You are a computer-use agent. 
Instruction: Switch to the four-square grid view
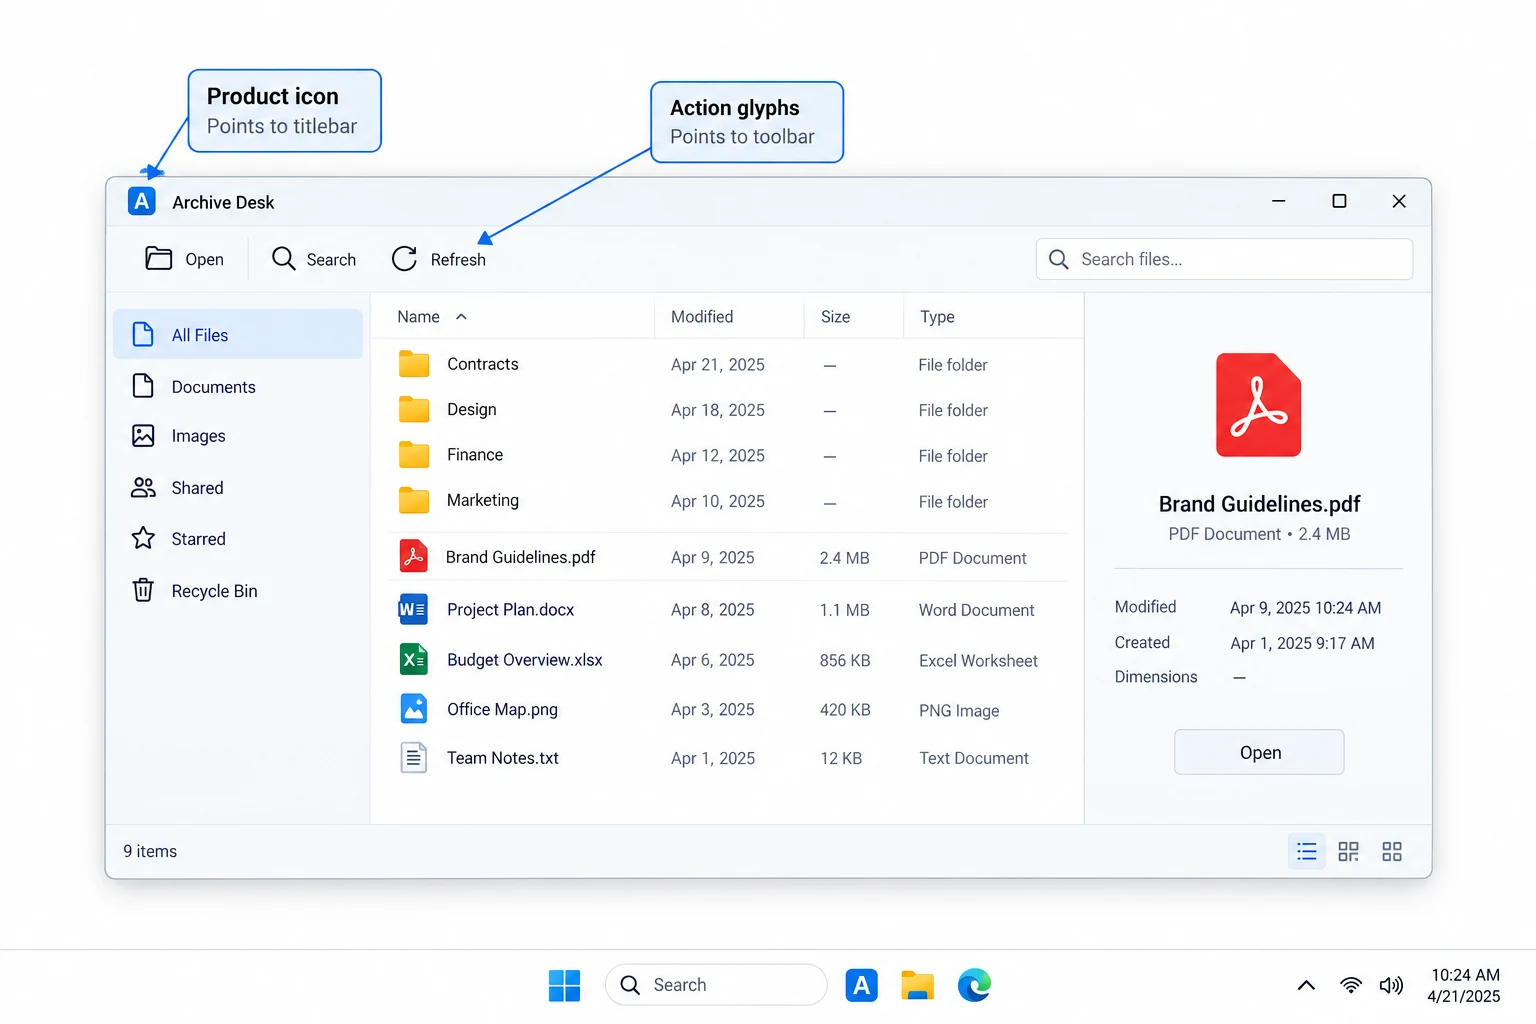pyautogui.click(x=1392, y=851)
